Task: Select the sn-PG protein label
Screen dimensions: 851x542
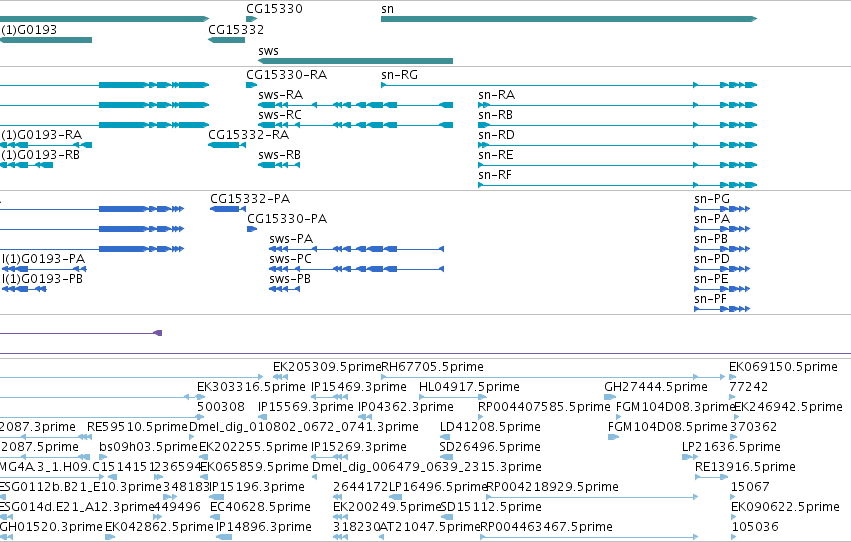Action: (x=712, y=199)
